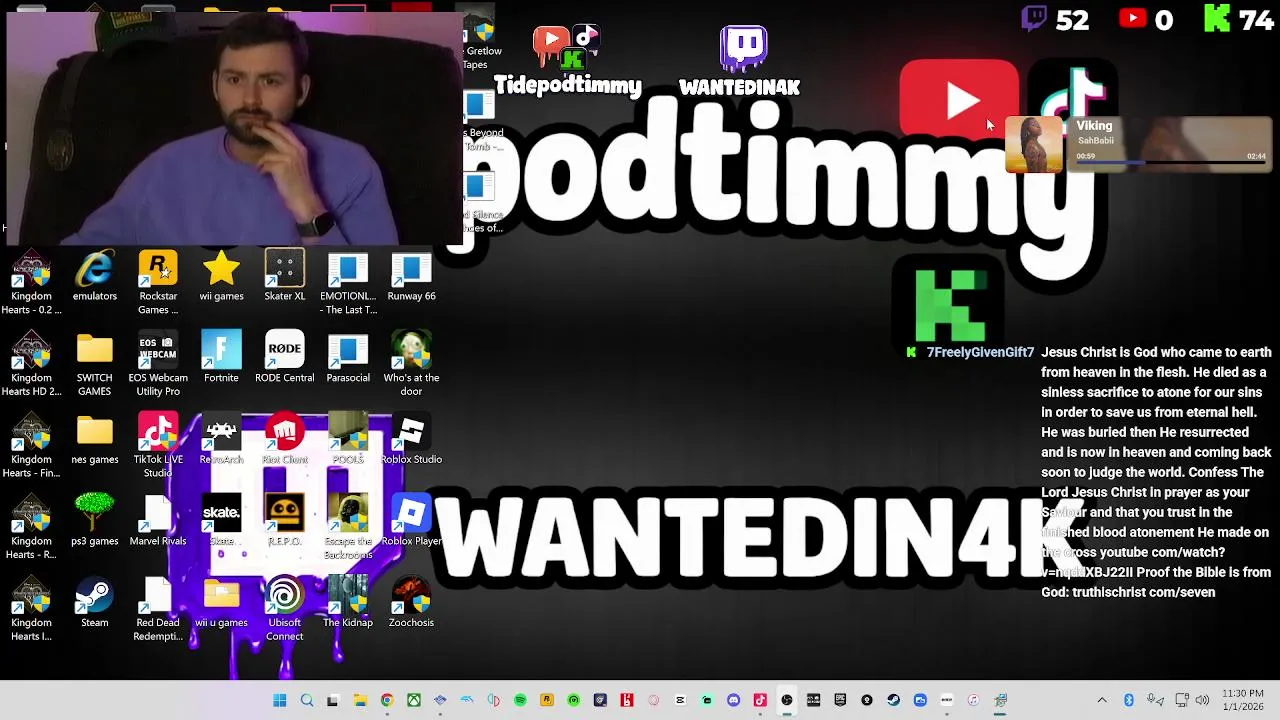Open Who's at the door game

[x=411, y=364]
